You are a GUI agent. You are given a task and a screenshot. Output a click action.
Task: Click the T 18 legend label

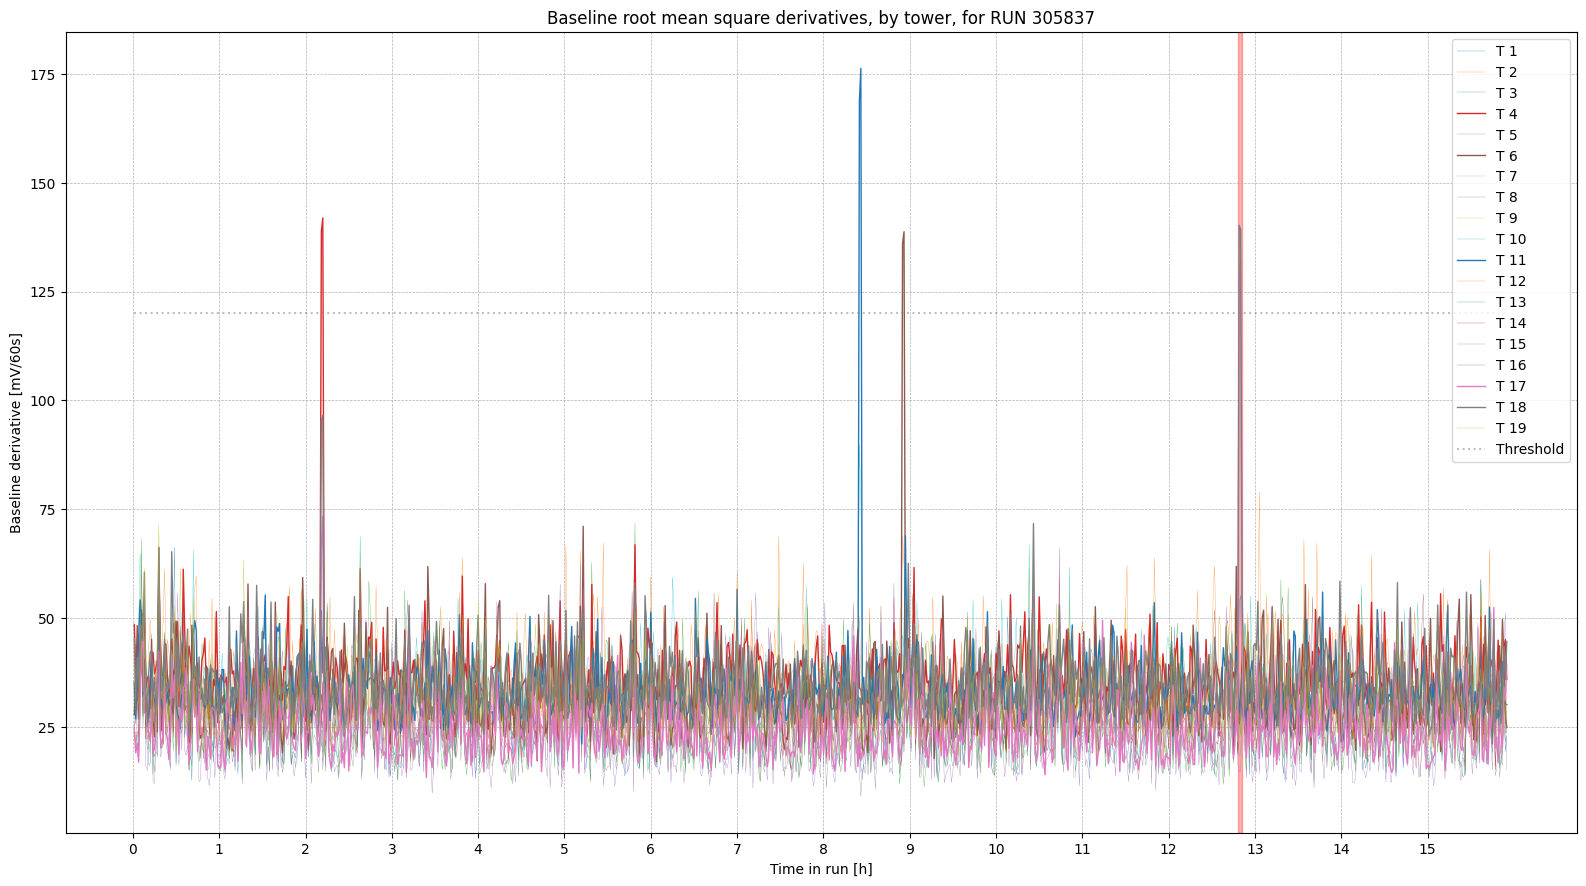point(1510,407)
